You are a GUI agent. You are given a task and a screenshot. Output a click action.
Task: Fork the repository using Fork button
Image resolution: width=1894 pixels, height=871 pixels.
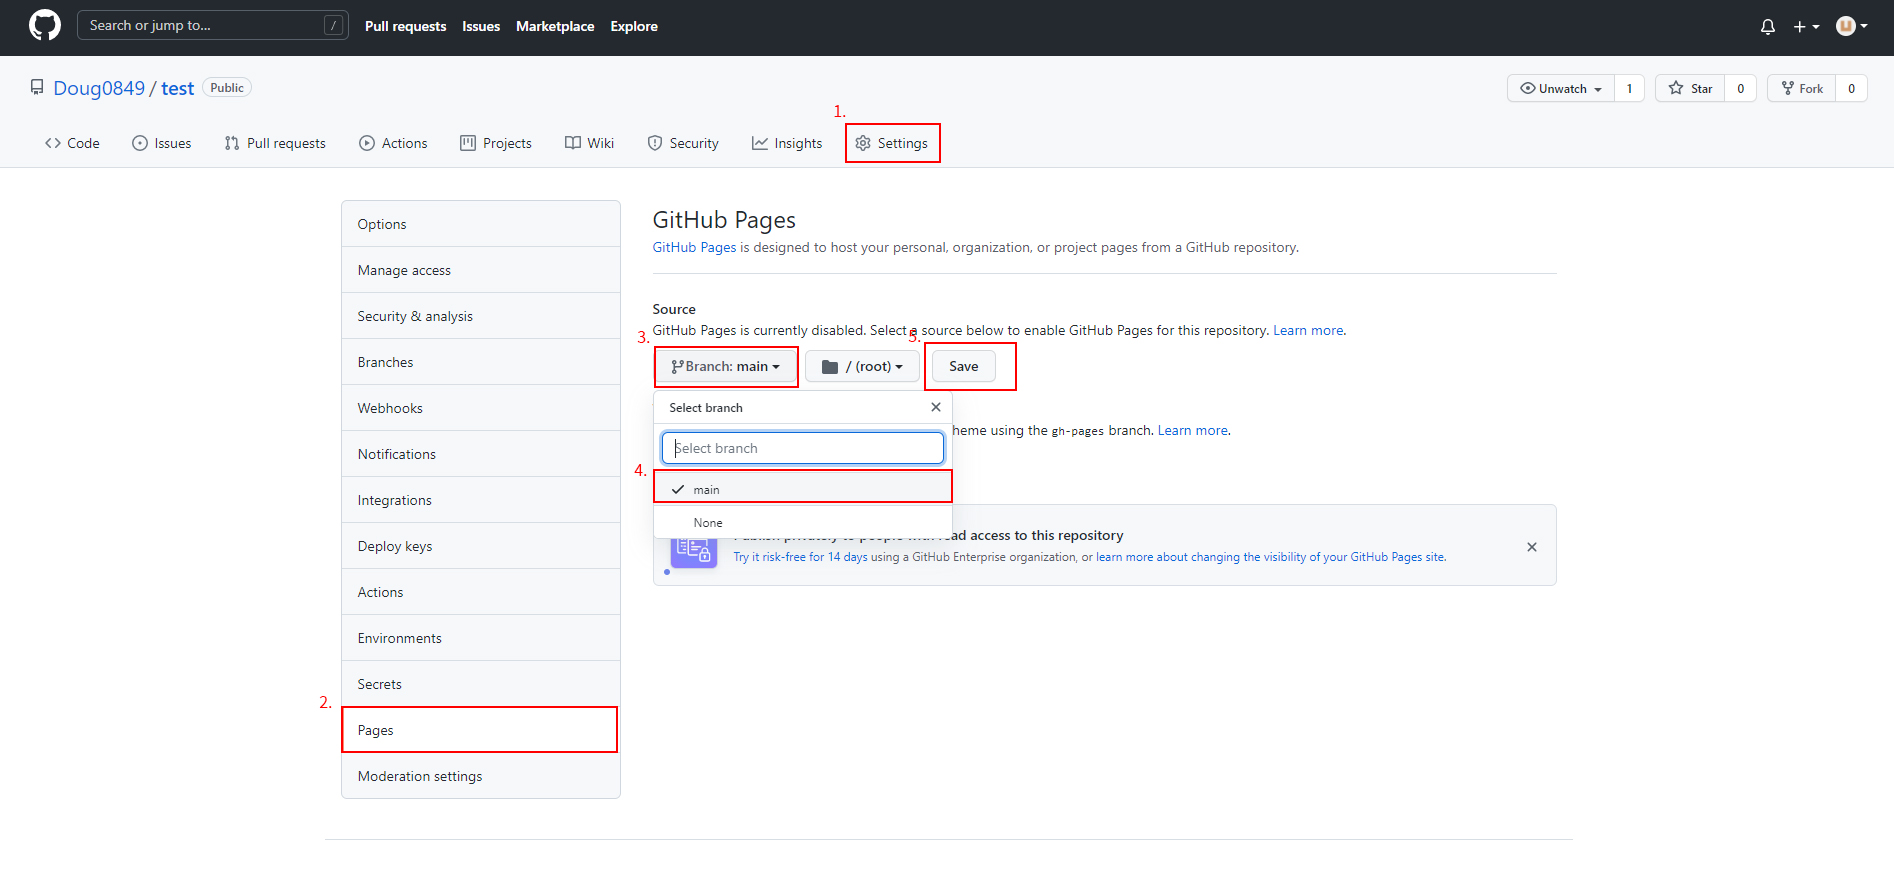pos(1802,89)
